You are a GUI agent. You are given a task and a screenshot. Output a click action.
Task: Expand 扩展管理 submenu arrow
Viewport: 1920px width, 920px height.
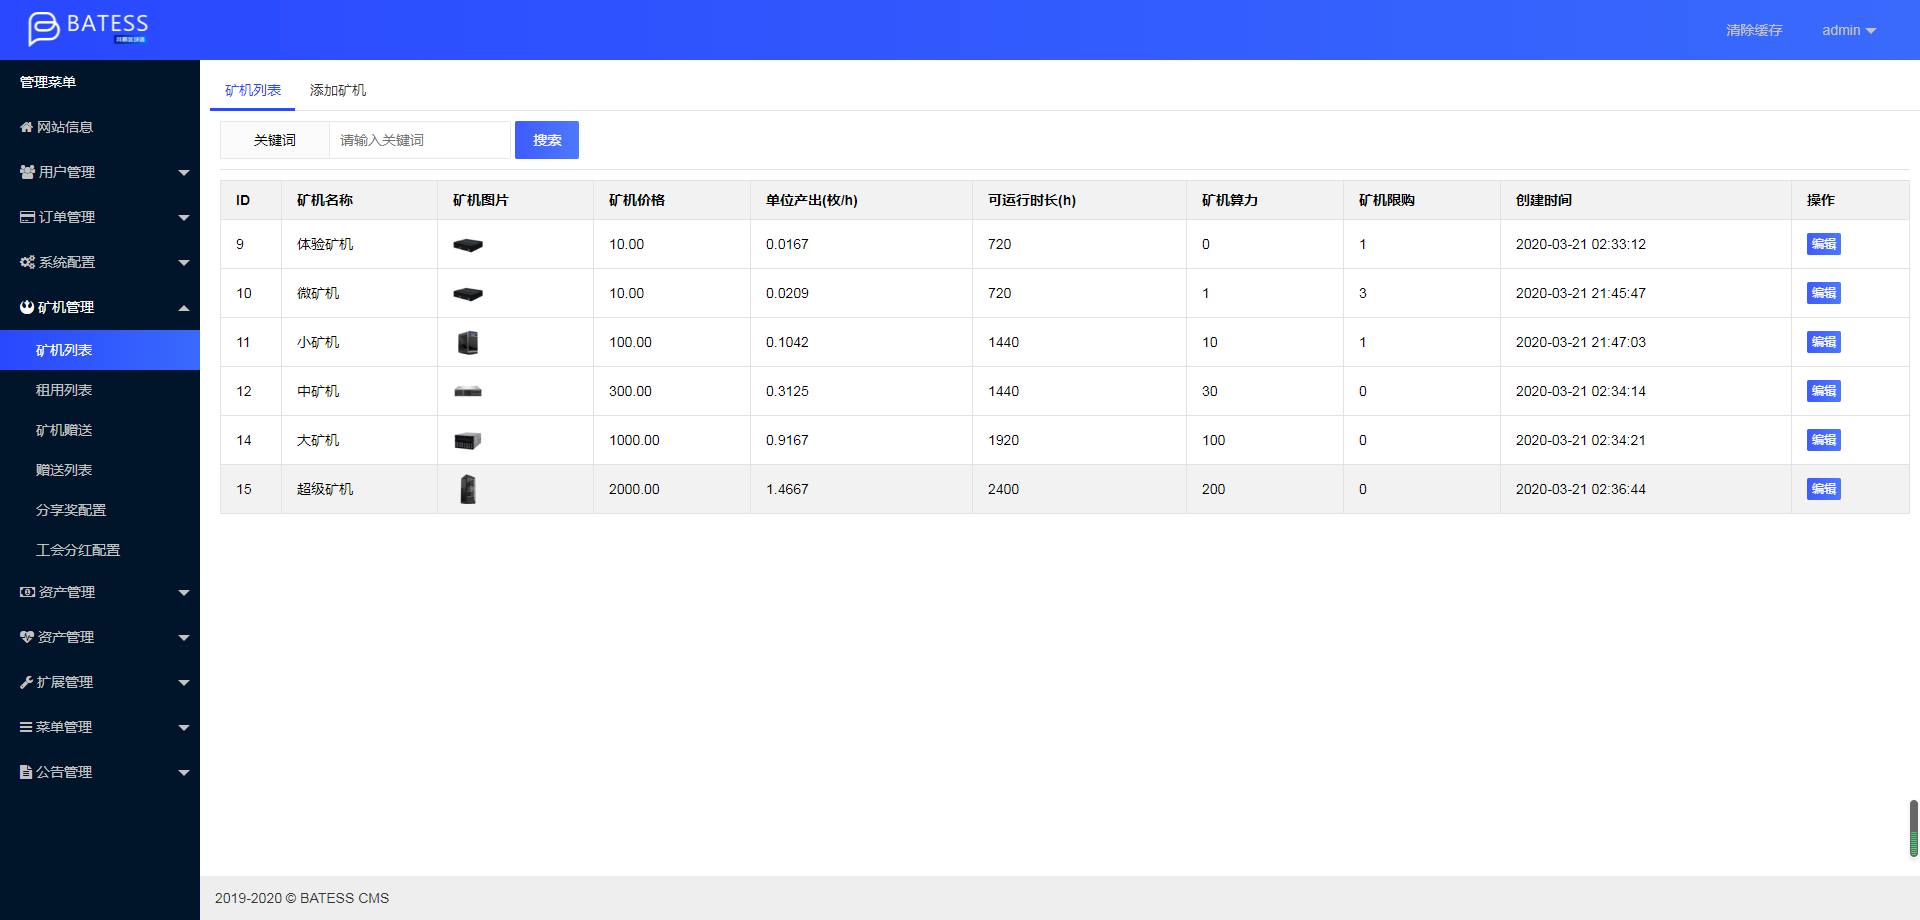(x=184, y=683)
